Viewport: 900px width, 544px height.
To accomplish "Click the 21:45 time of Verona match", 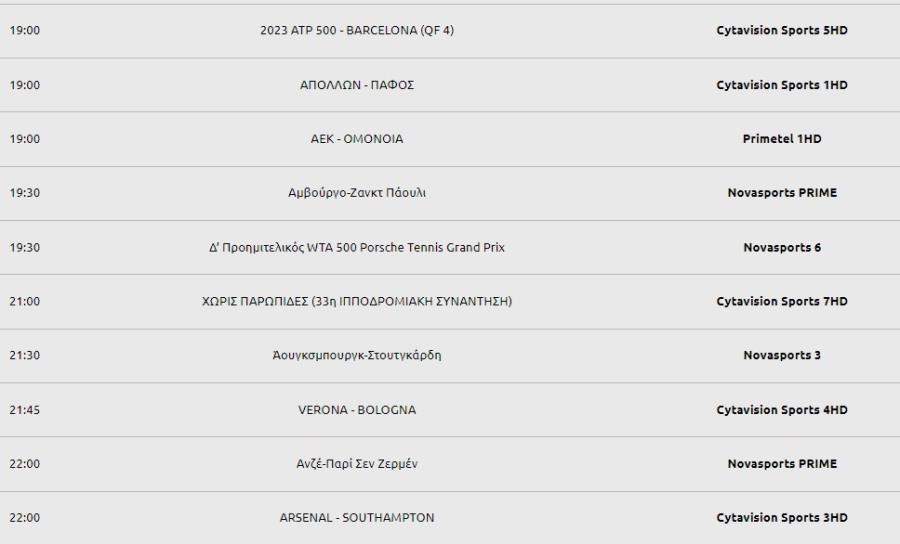I will coord(25,410).
